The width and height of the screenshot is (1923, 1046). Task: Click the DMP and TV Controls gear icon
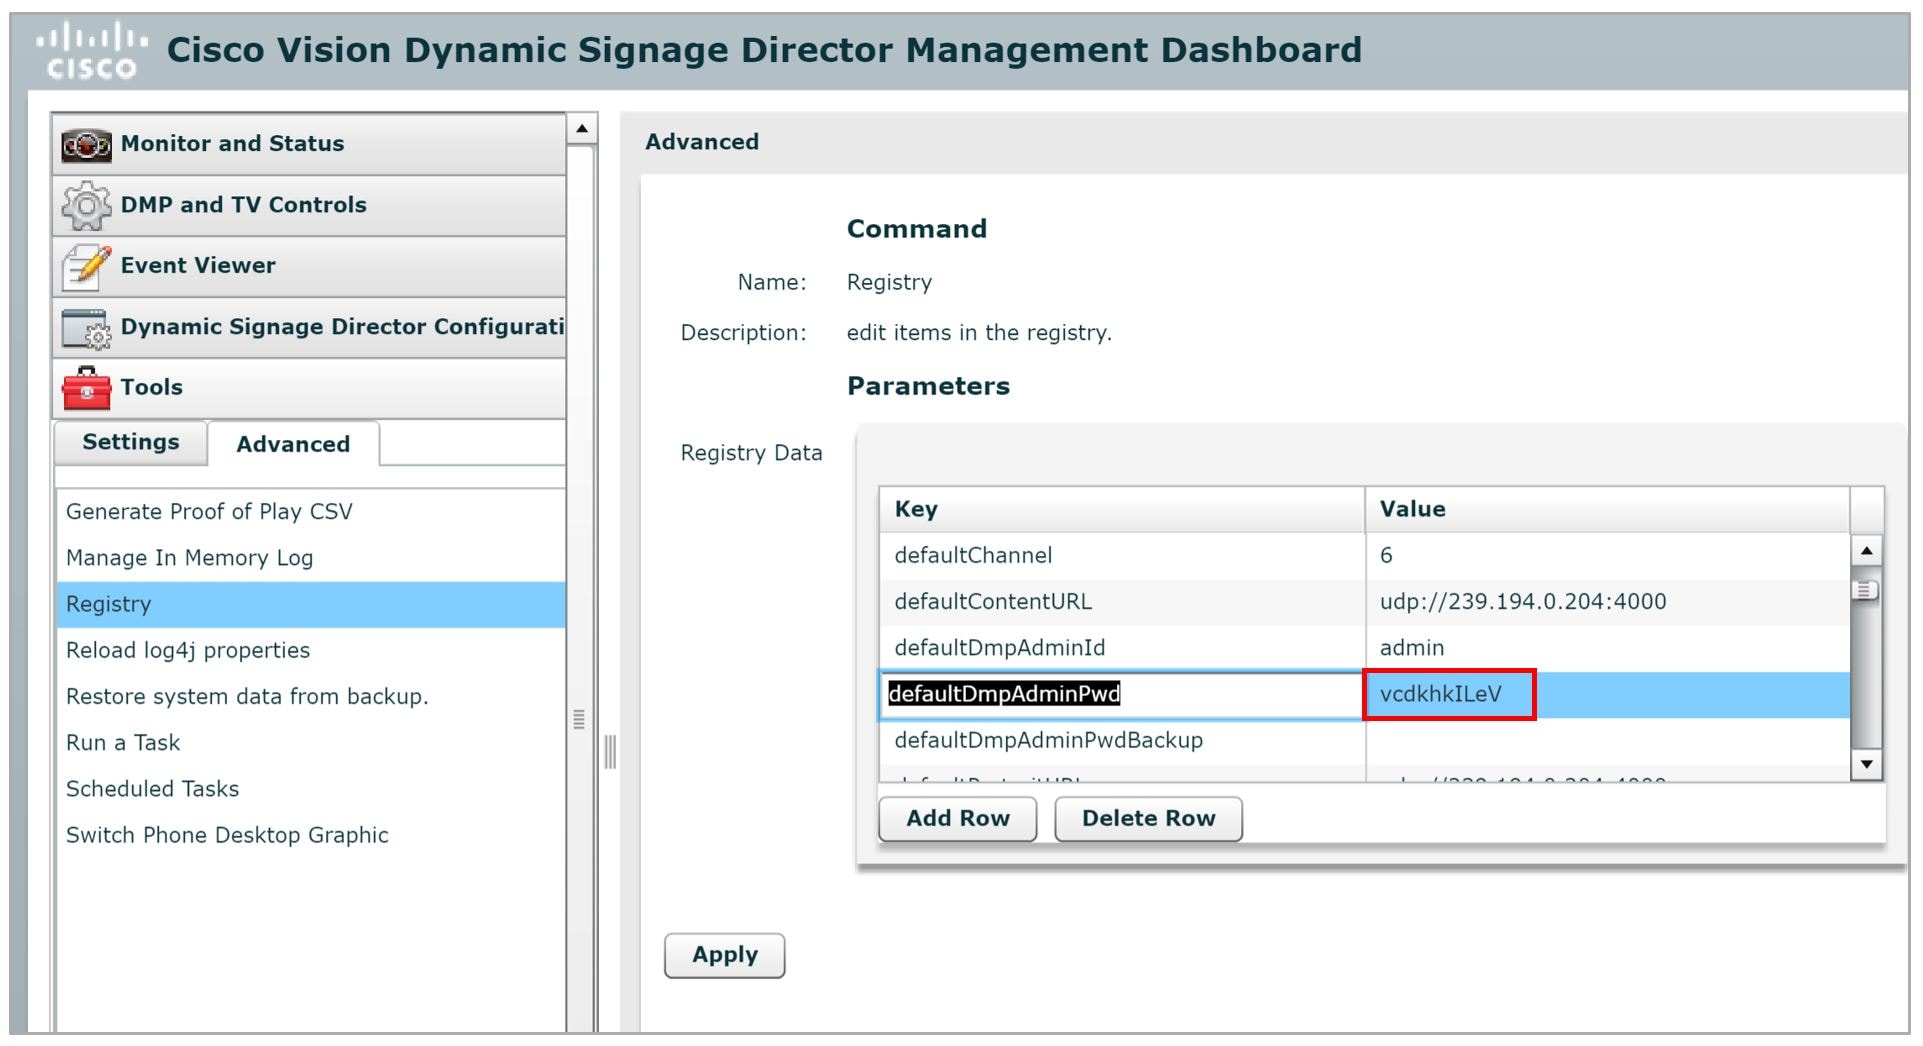[86, 206]
